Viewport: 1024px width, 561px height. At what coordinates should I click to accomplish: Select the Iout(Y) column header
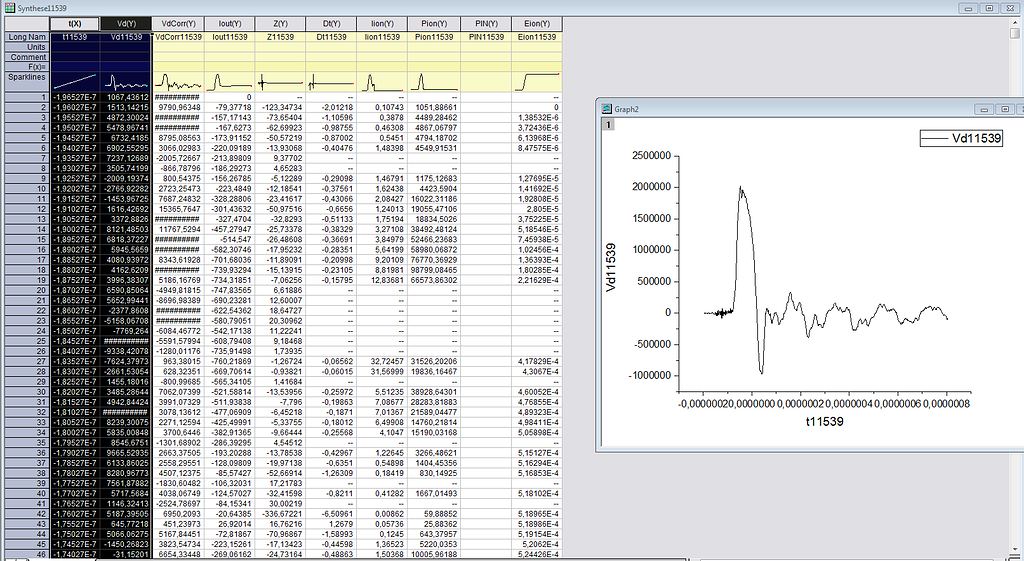click(229, 23)
